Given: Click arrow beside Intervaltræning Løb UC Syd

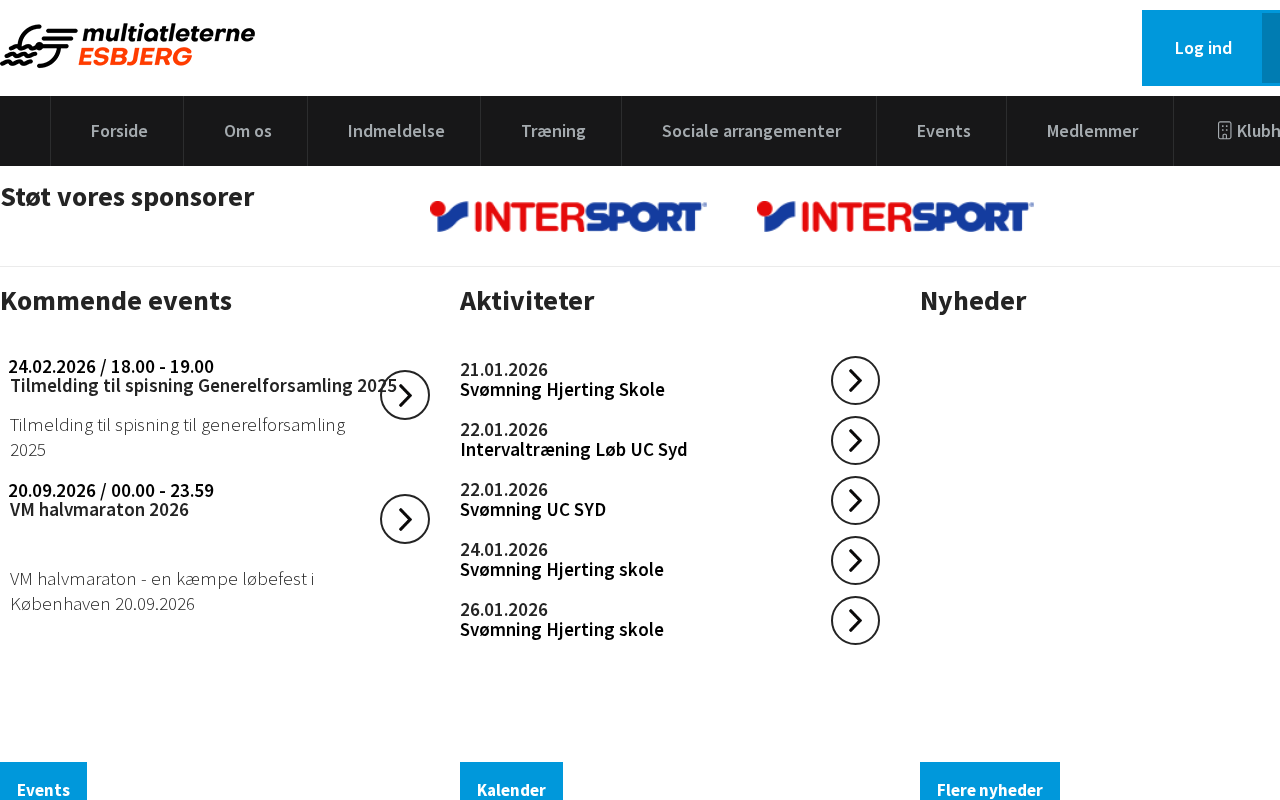Looking at the screenshot, I should [x=855, y=441].
